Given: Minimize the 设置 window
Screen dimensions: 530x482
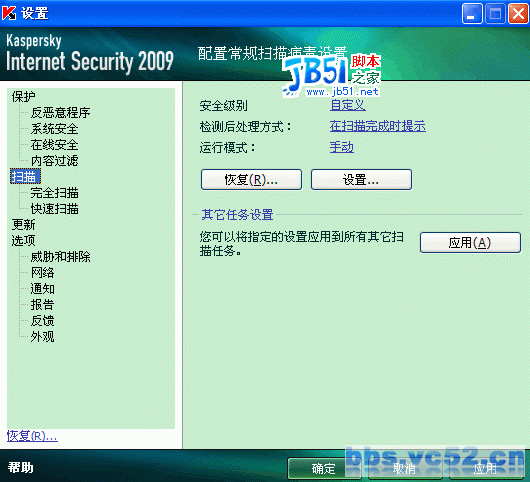Looking at the screenshot, I should click(472, 14).
